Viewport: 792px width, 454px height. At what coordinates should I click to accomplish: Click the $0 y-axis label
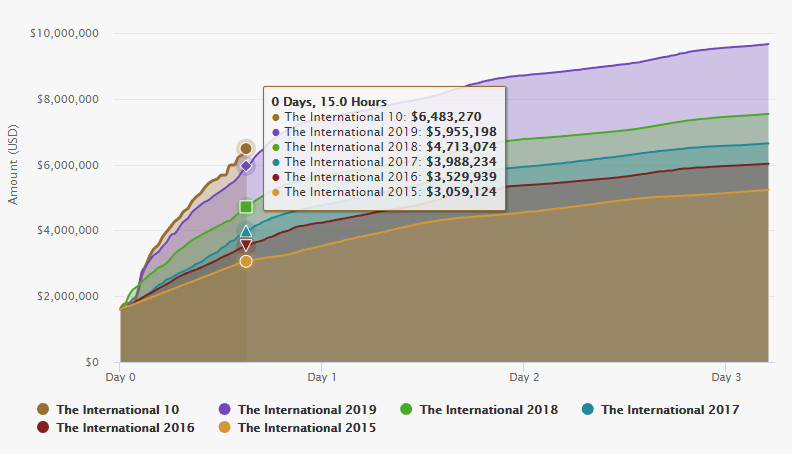click(92, 362)
